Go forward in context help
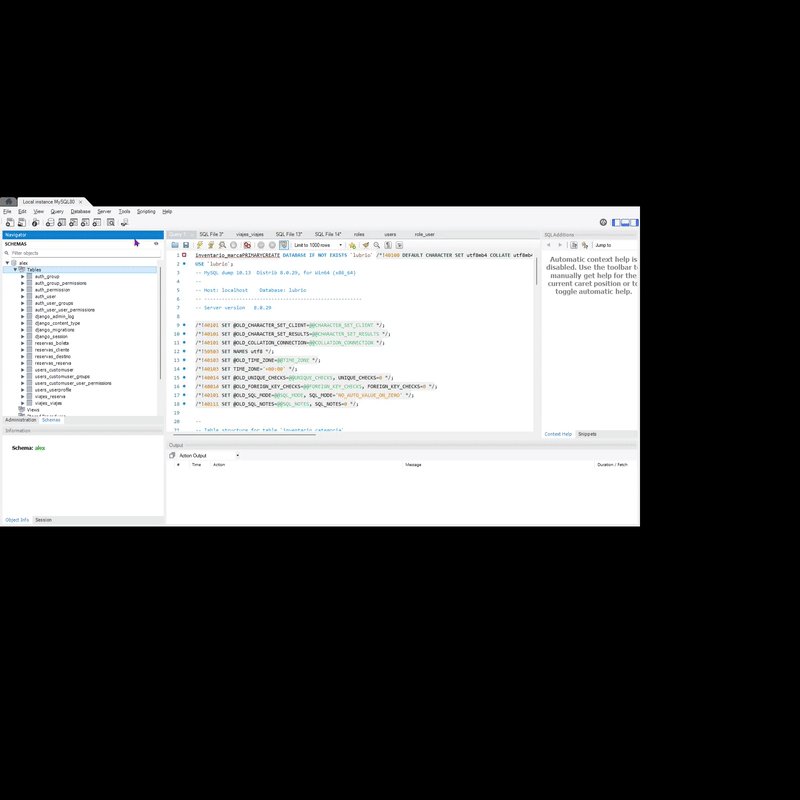 (x=560, y=245)
